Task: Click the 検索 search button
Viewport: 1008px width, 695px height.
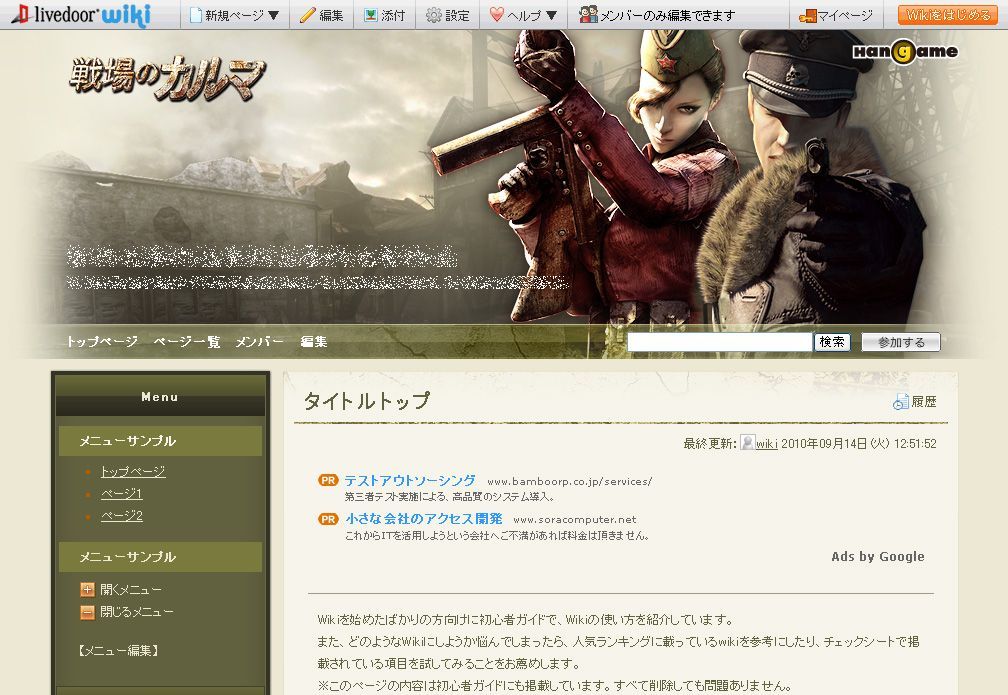Action: 832,342
